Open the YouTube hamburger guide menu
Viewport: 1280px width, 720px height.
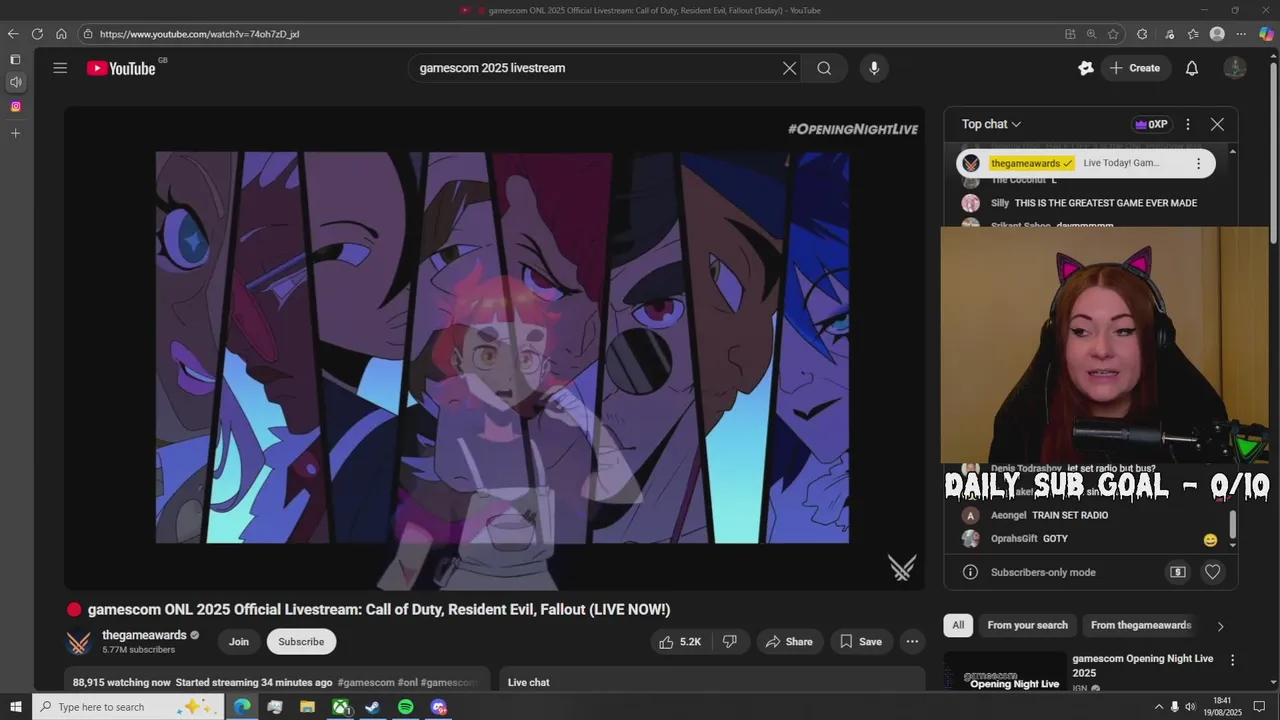click(60, 68)
